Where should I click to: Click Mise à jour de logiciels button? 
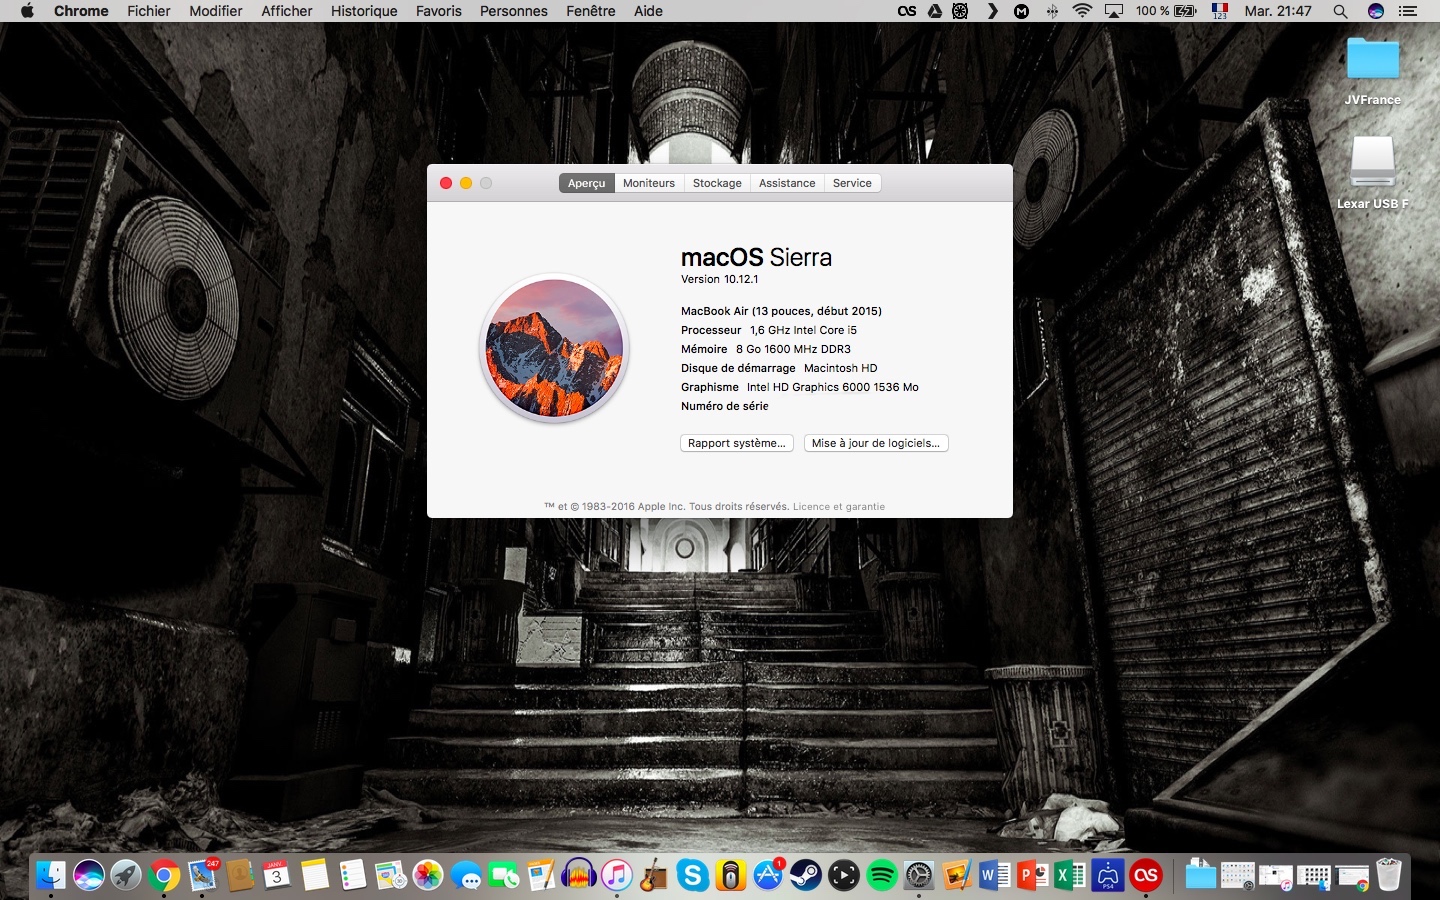tap(875, 443)
